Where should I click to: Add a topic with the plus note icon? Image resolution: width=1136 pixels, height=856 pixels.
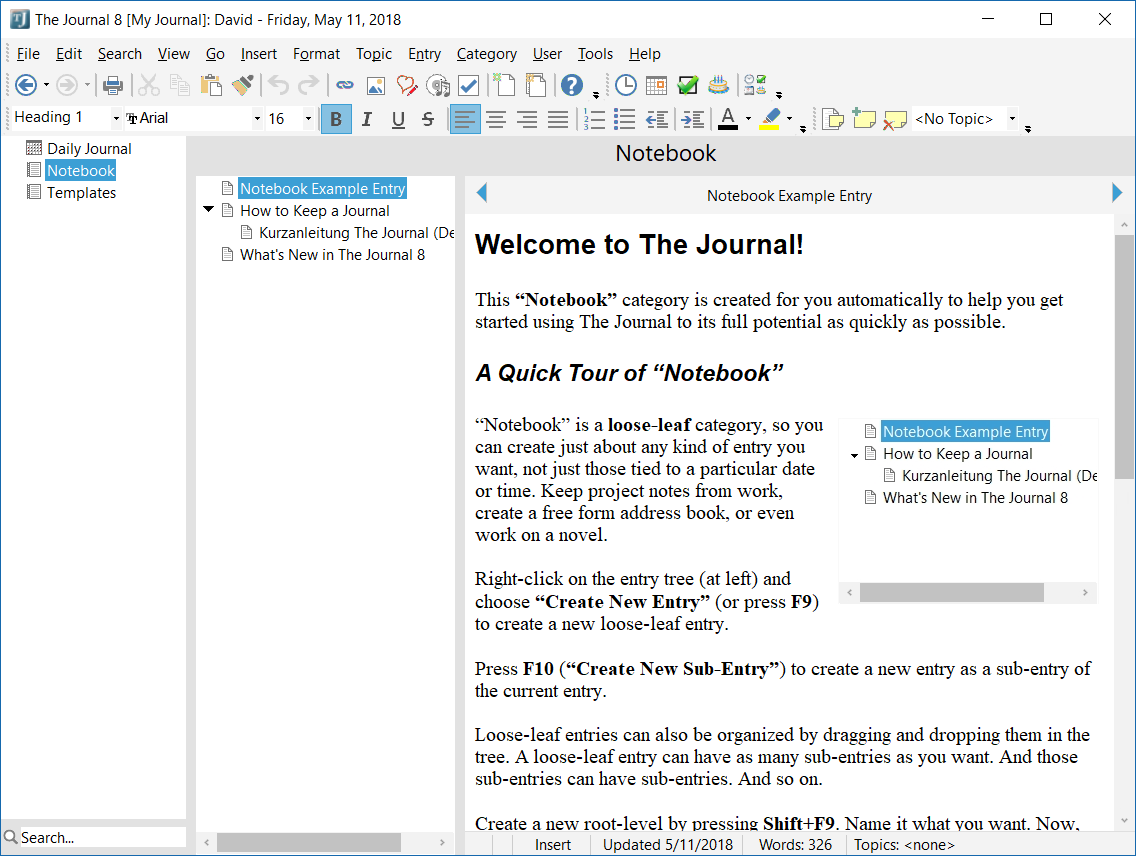point(864,118)
